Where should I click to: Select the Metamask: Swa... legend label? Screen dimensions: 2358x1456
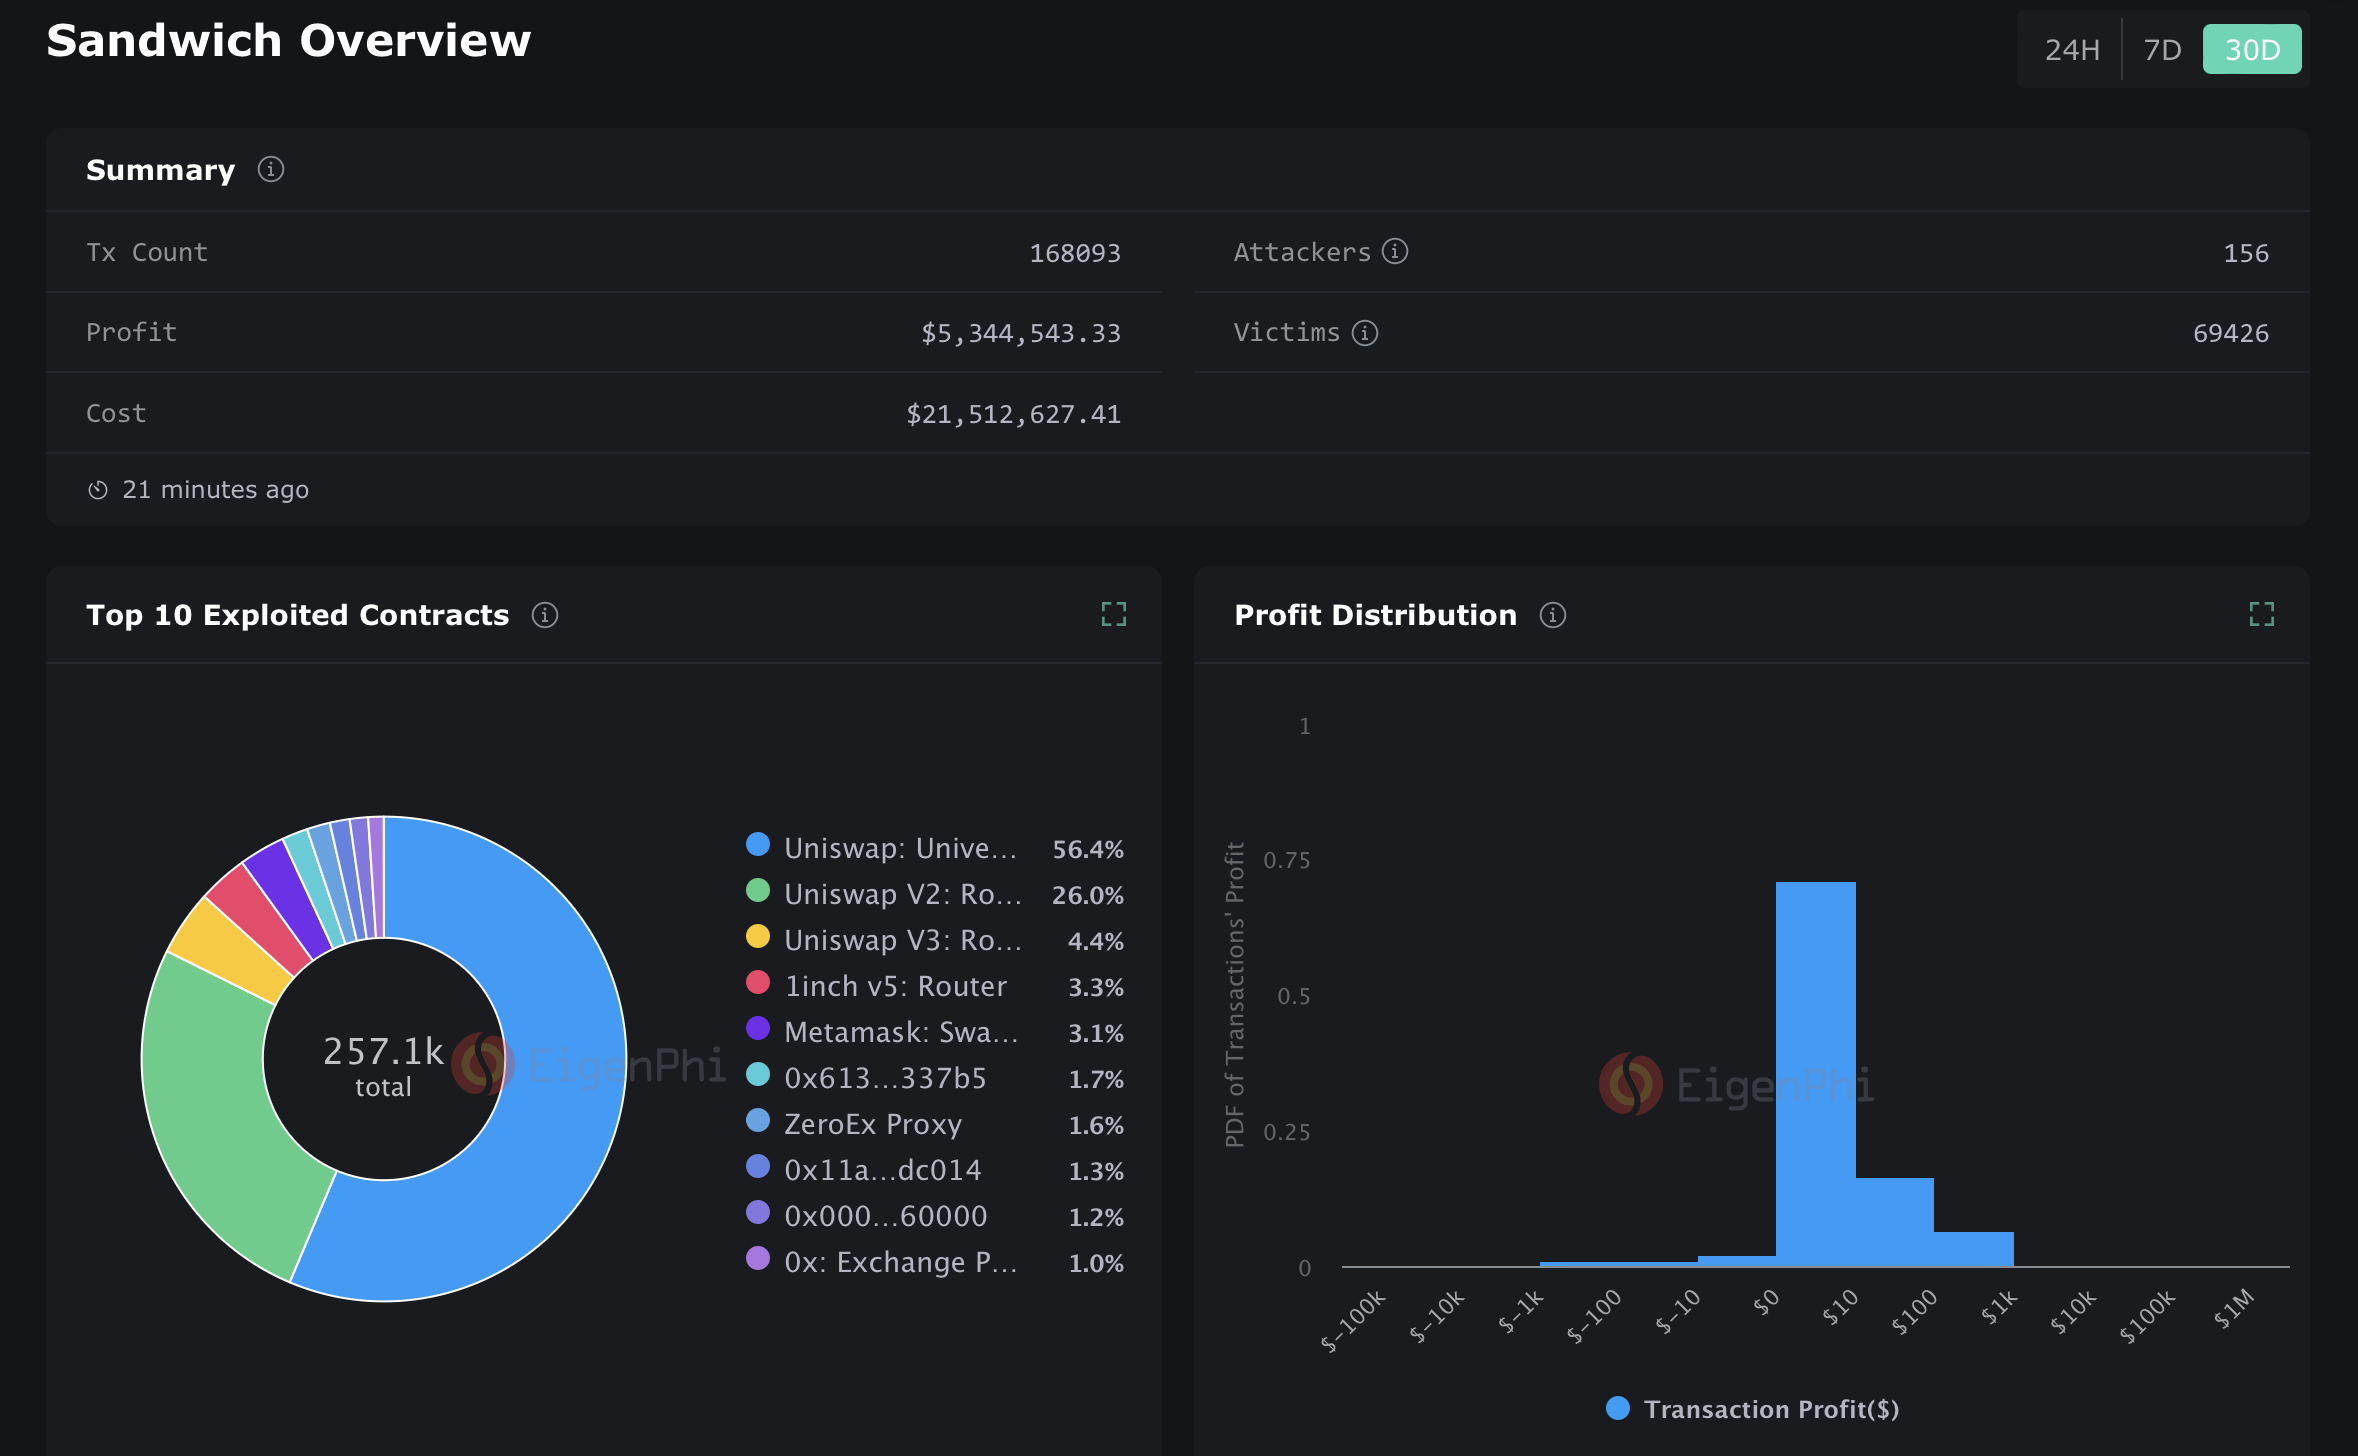point(901,1032)
